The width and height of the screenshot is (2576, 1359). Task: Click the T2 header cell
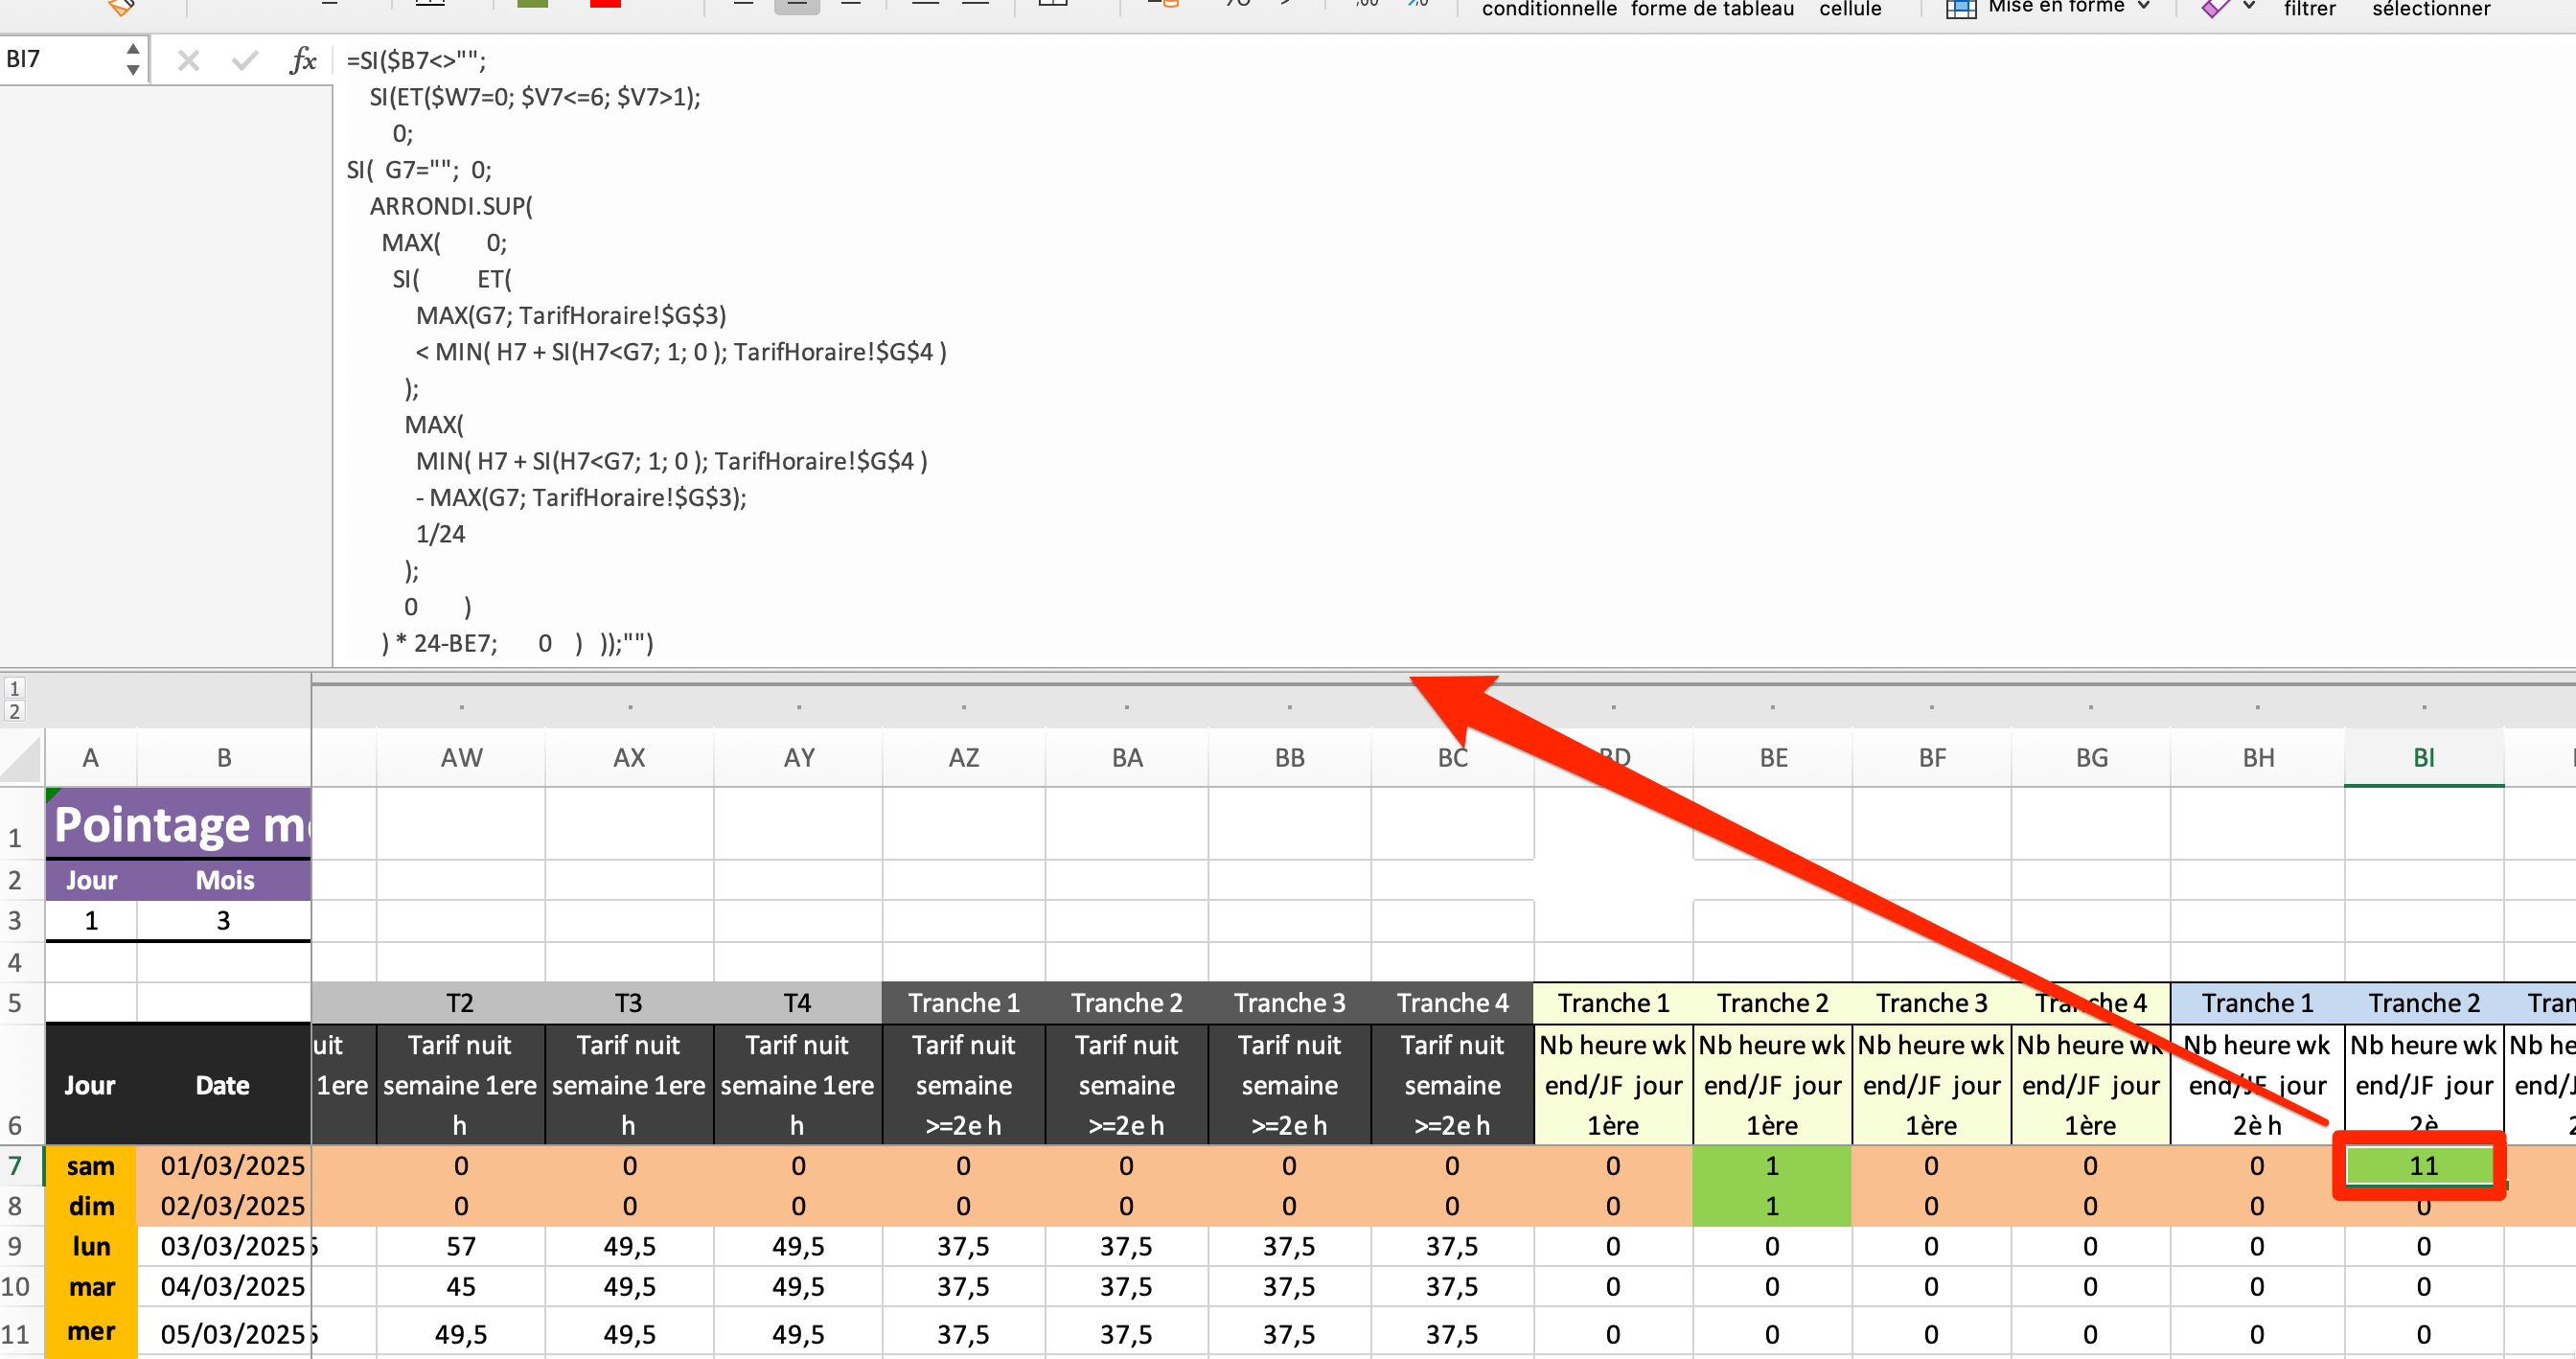[x=460, y=1003]
